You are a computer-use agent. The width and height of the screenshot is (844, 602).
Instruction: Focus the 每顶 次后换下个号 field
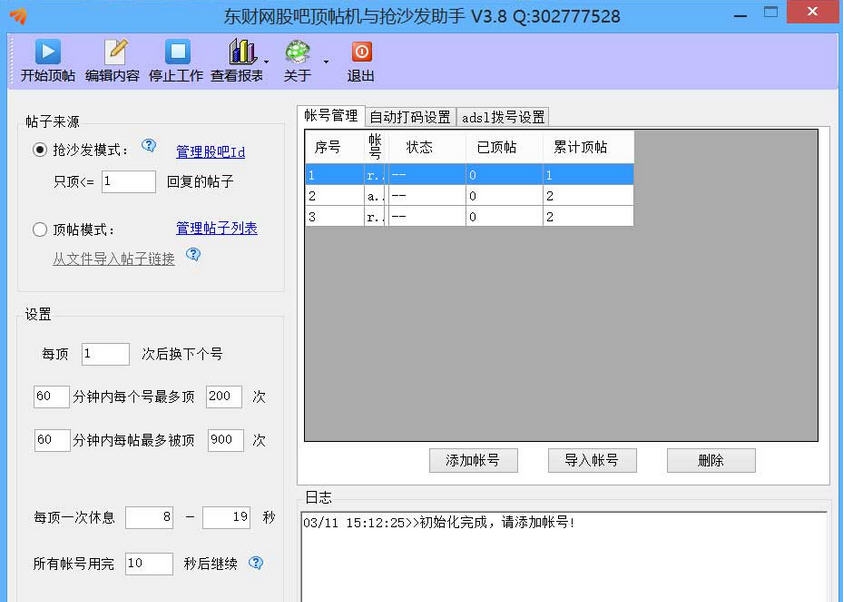point(106,354)
